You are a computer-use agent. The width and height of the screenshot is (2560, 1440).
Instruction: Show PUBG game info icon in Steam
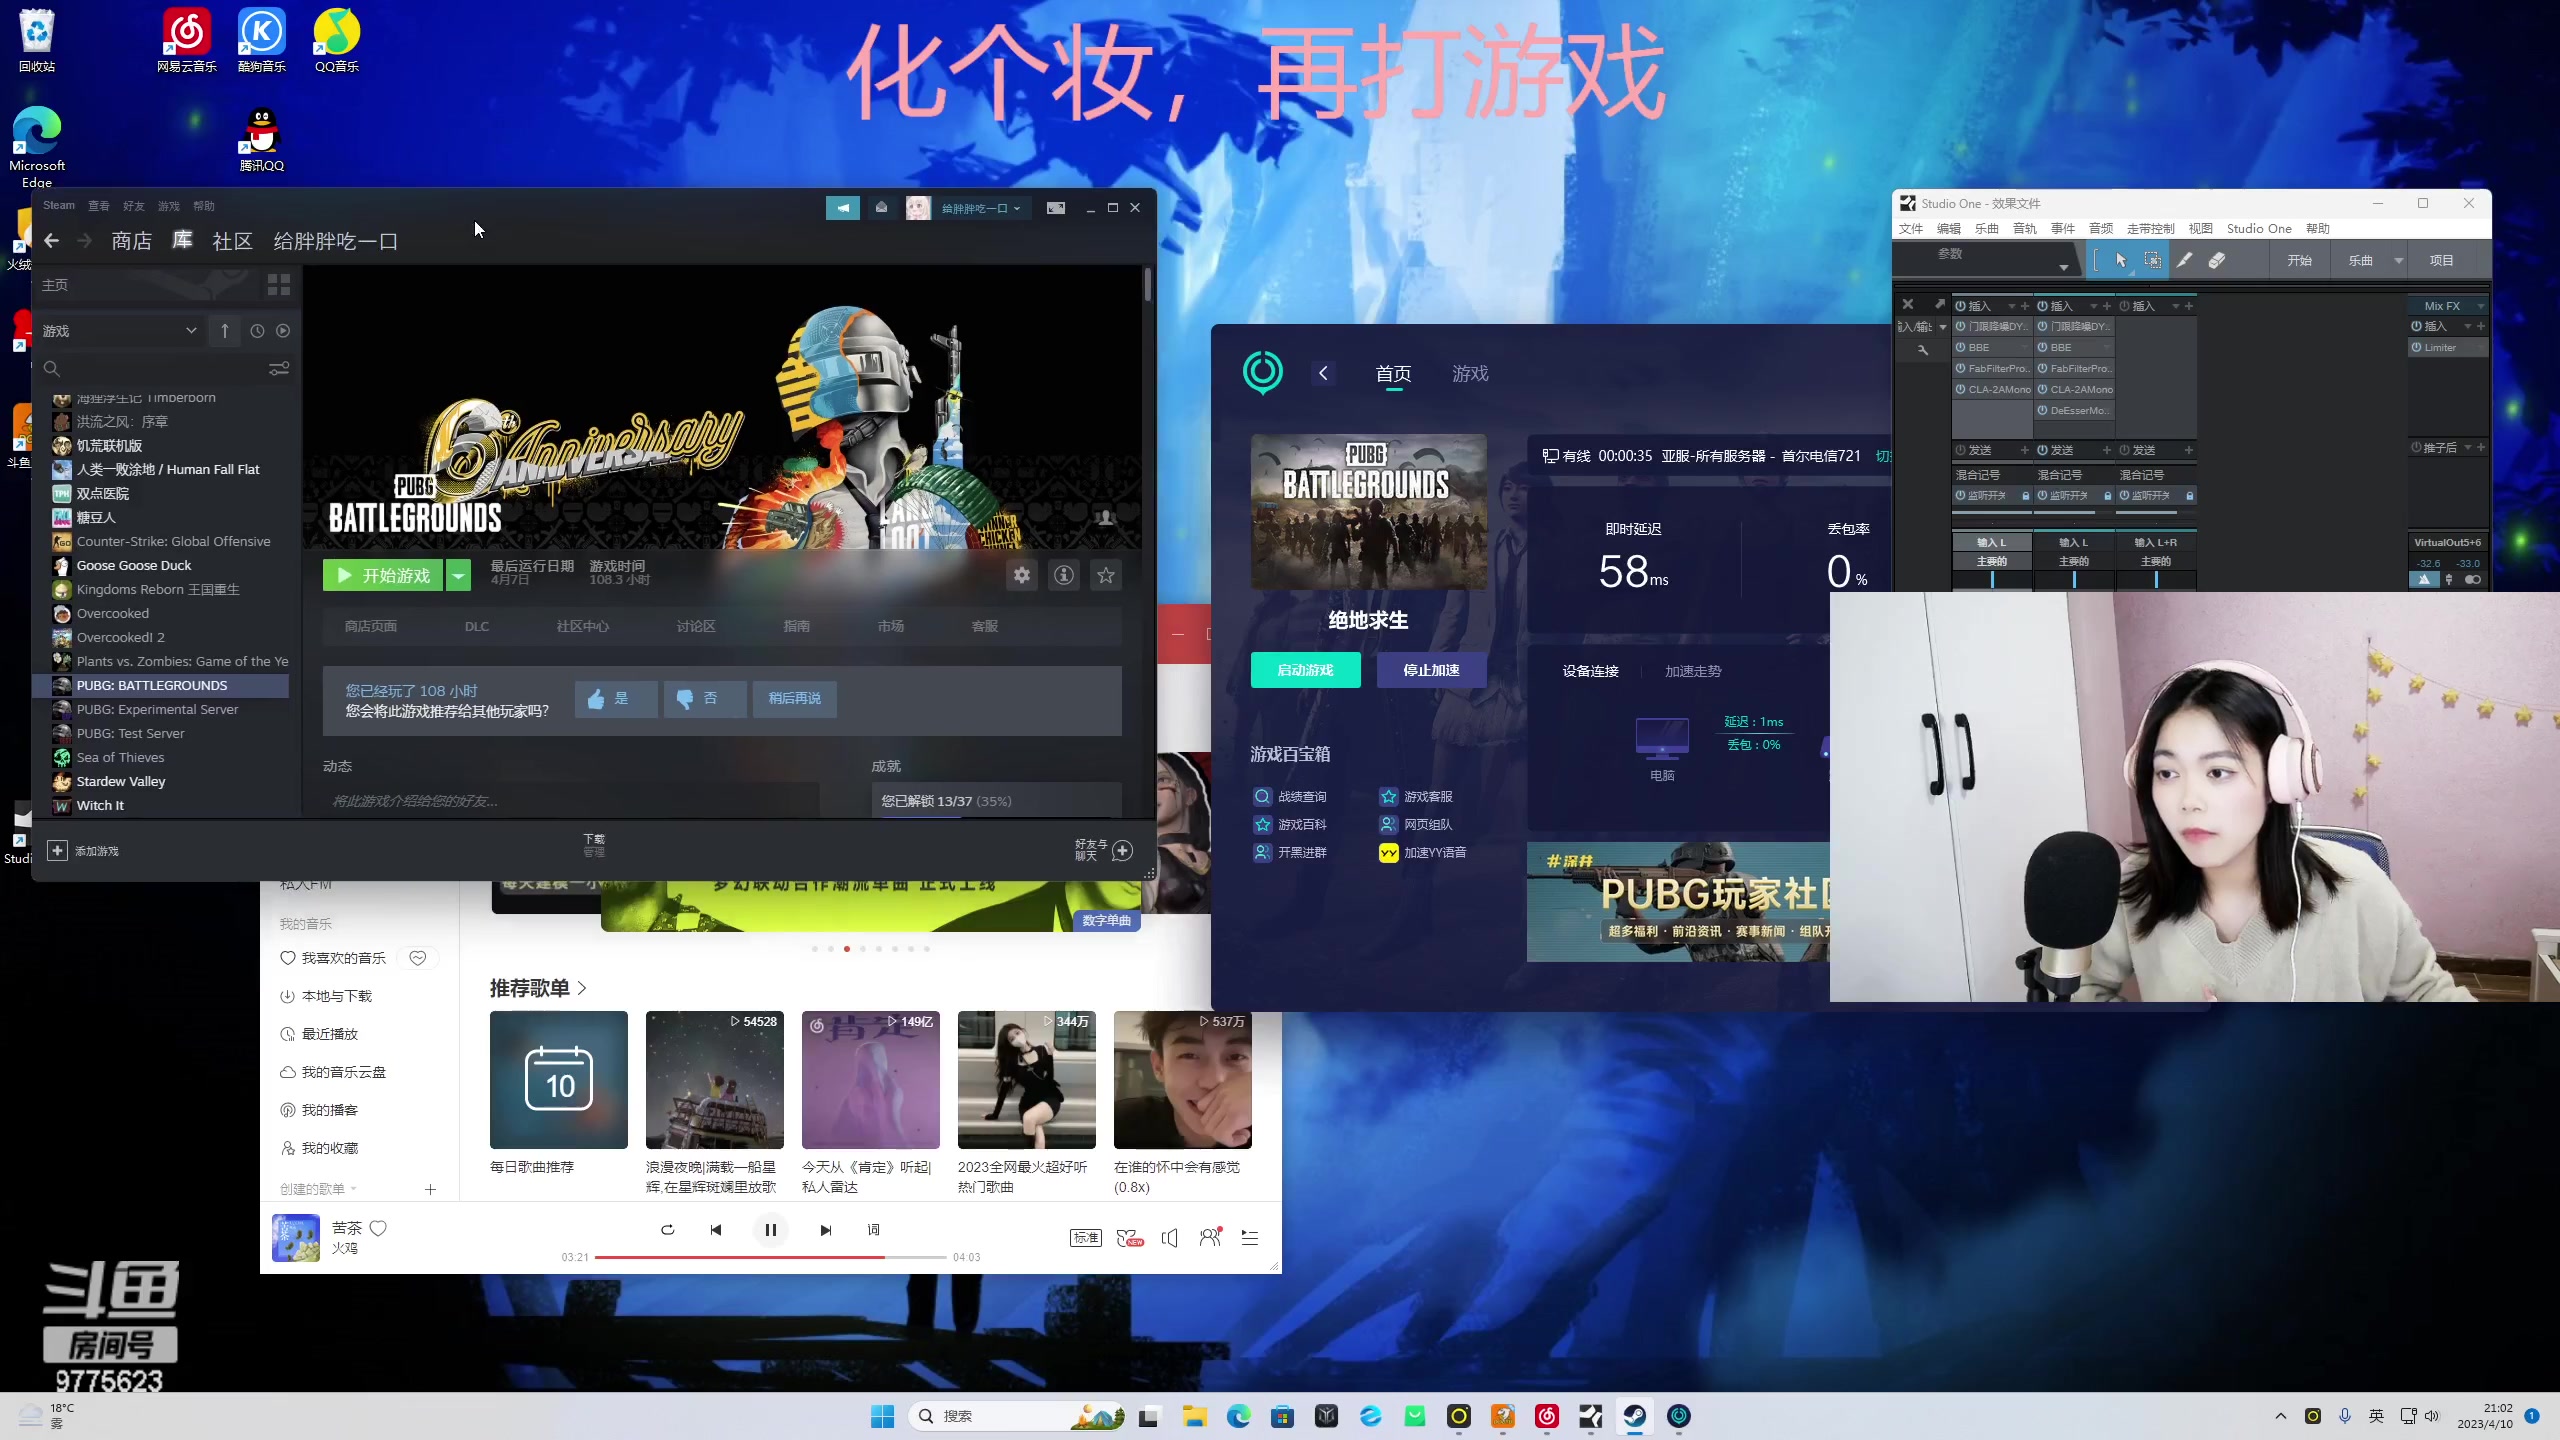click(x=1064, y=575)
